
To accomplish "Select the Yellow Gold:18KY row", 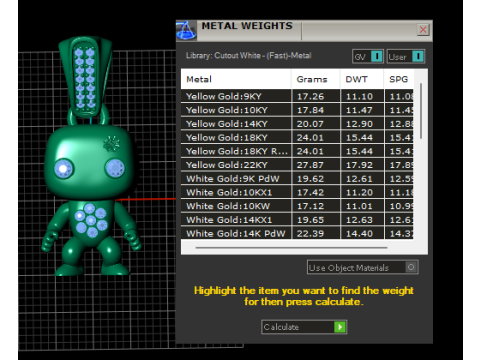I will pyautogui.click(x=297, y=137).
